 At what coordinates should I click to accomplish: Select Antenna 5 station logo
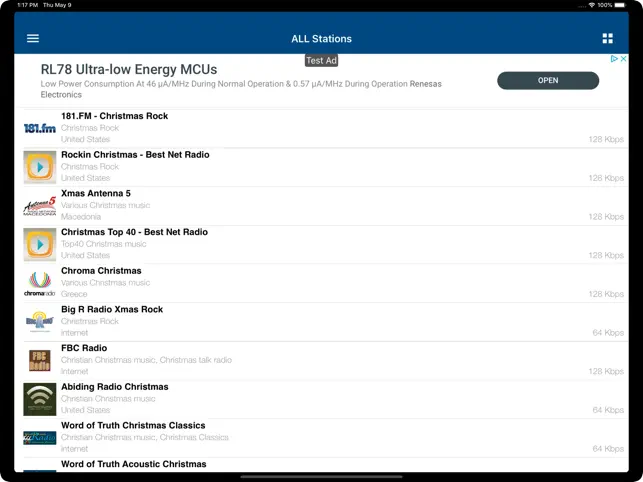pos(39,206)
